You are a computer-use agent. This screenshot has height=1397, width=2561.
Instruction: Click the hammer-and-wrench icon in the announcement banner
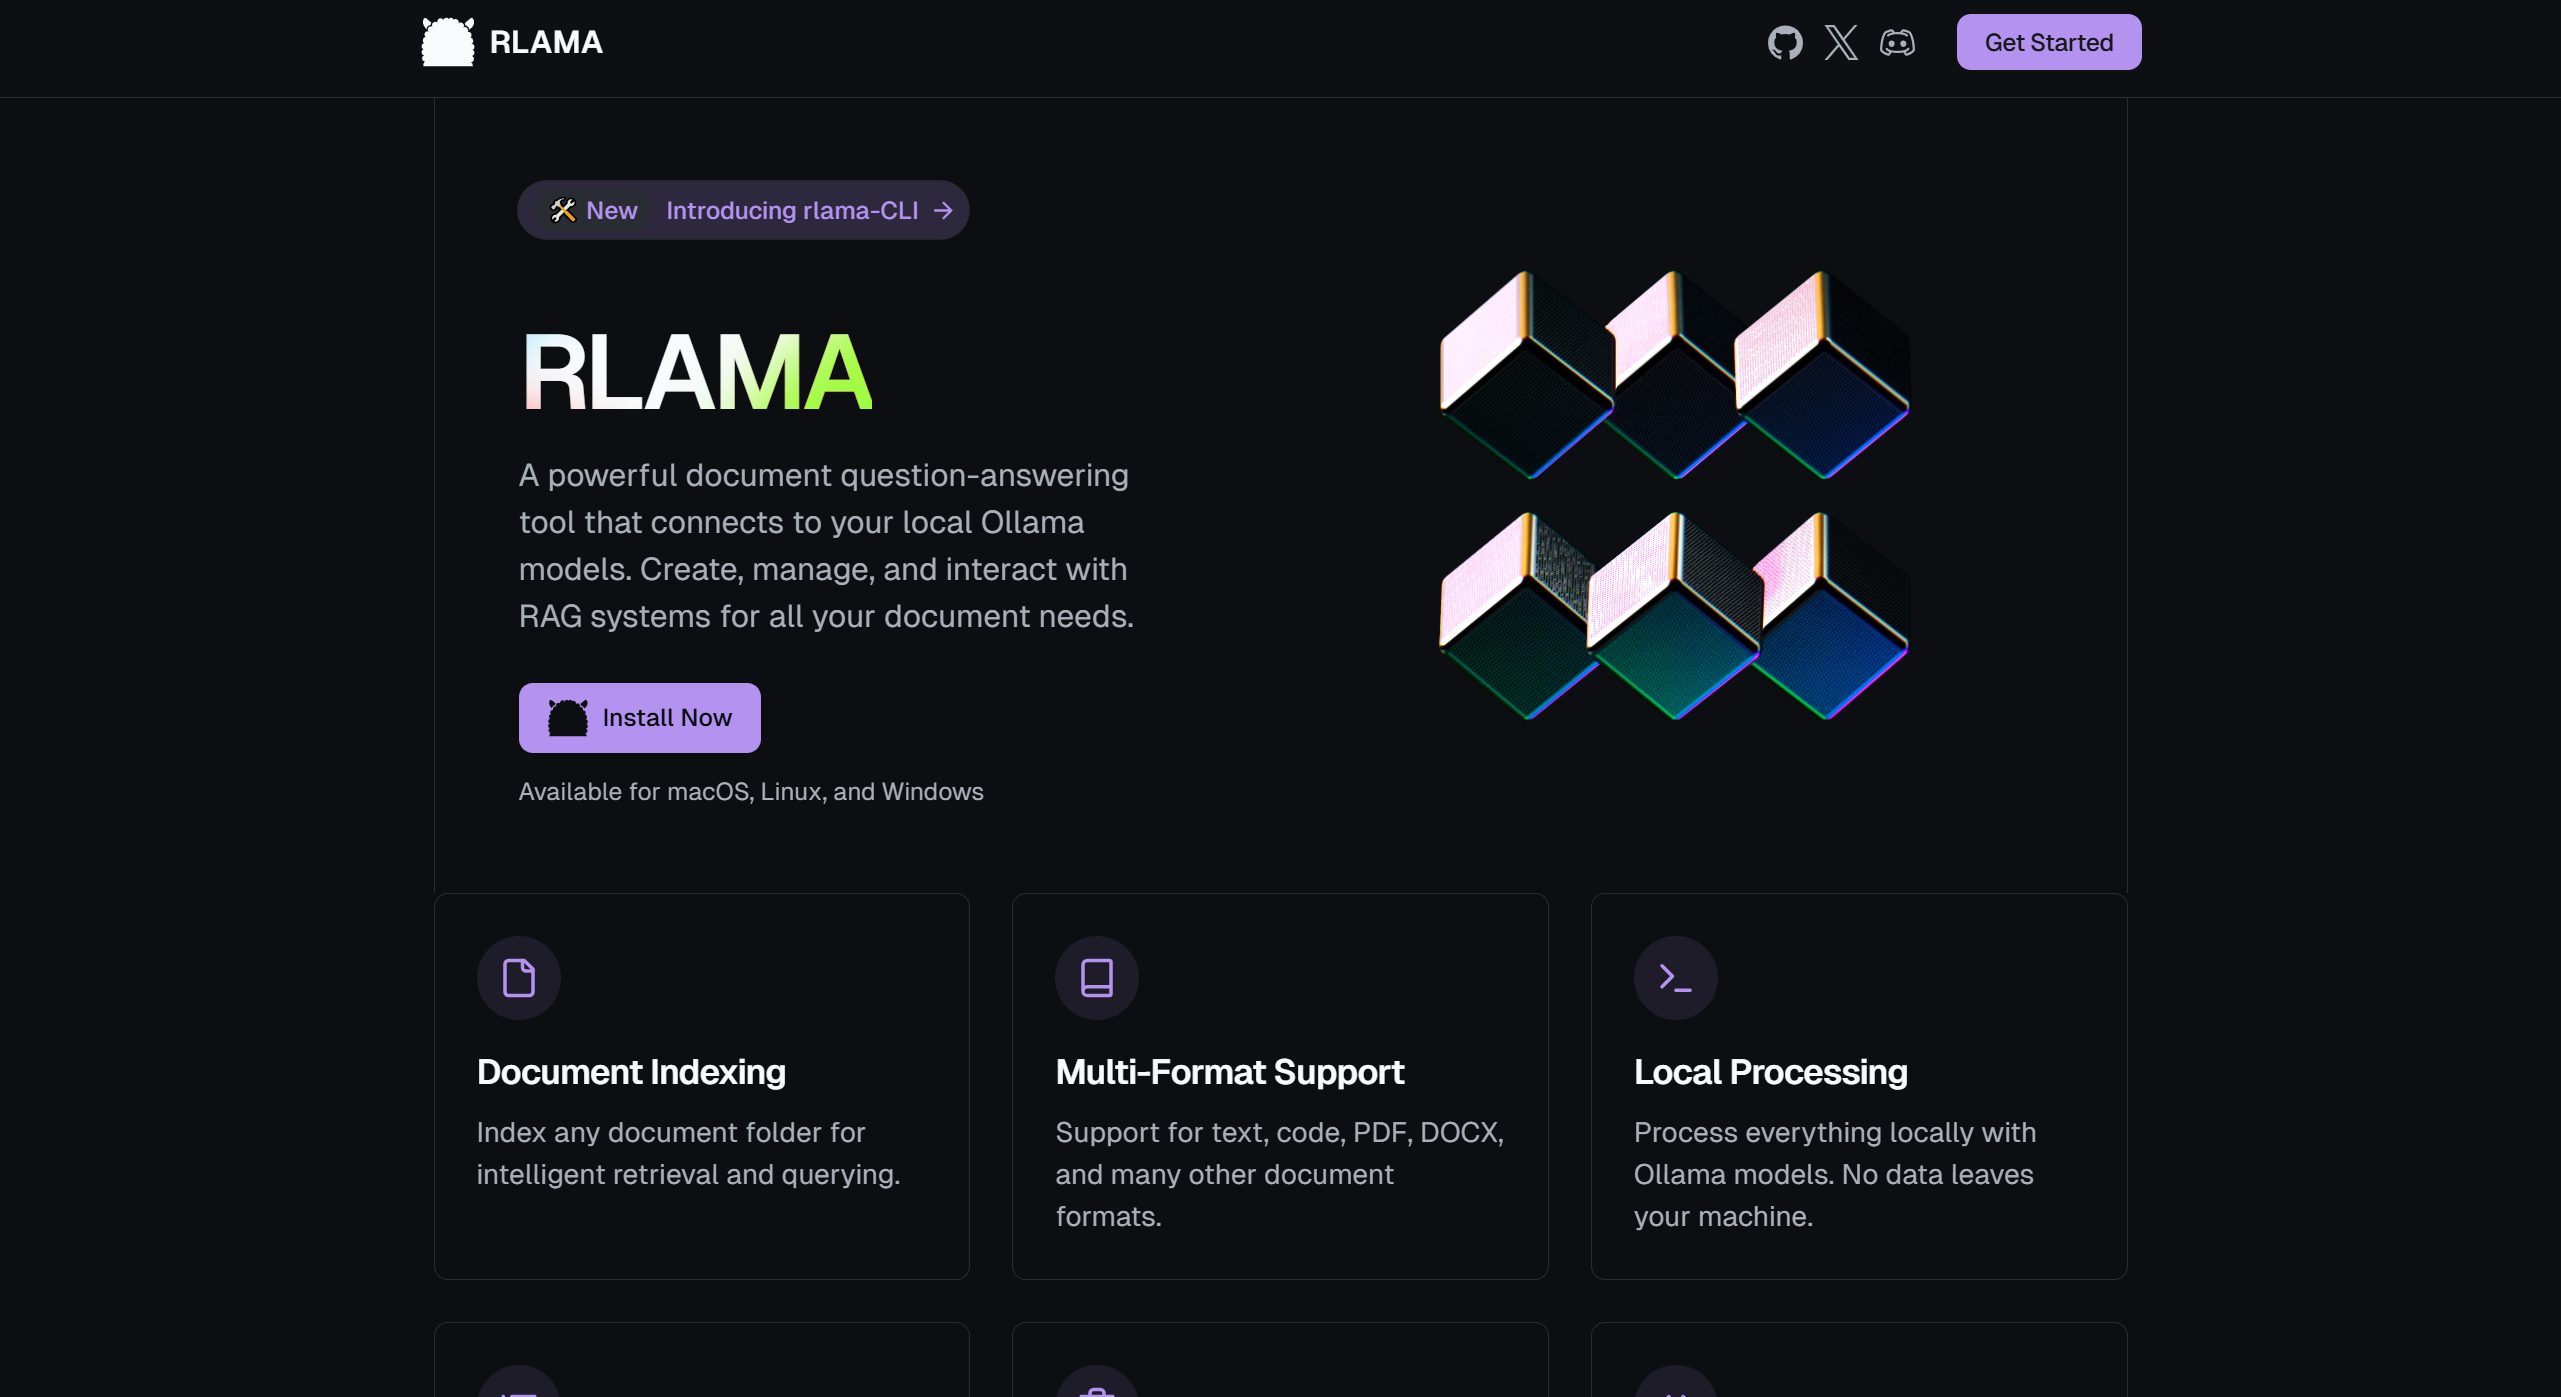tap(563, 210)
